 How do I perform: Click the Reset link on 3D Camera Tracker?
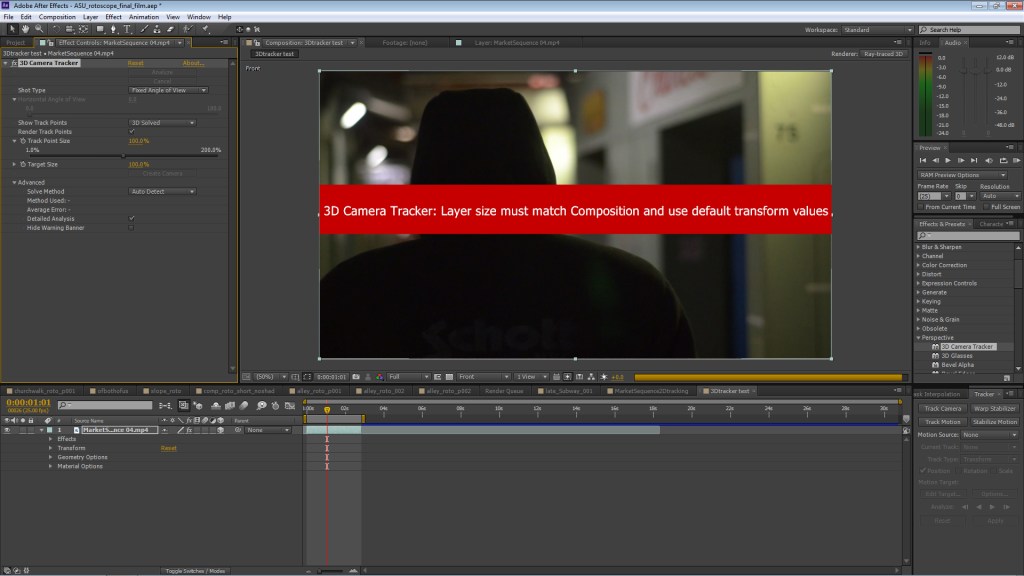tap(135, 64)
